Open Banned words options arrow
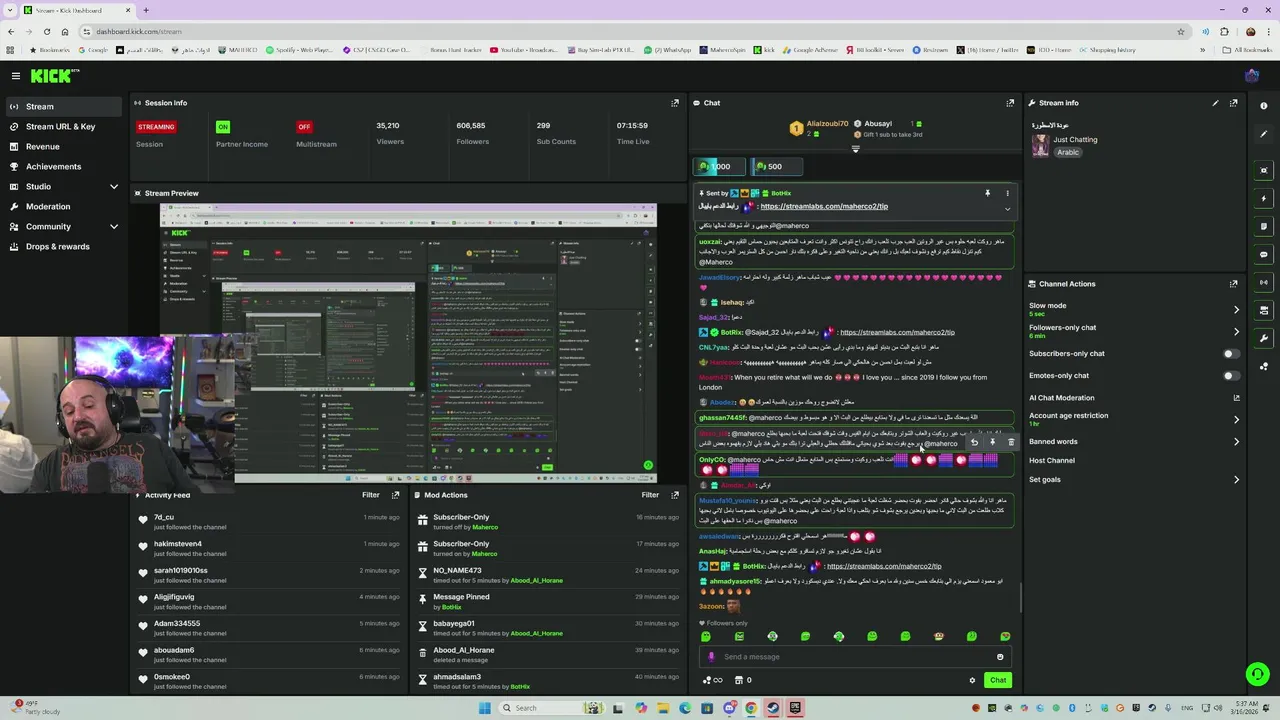Viewport: 1280px width, 720px height. [1236, 442]
